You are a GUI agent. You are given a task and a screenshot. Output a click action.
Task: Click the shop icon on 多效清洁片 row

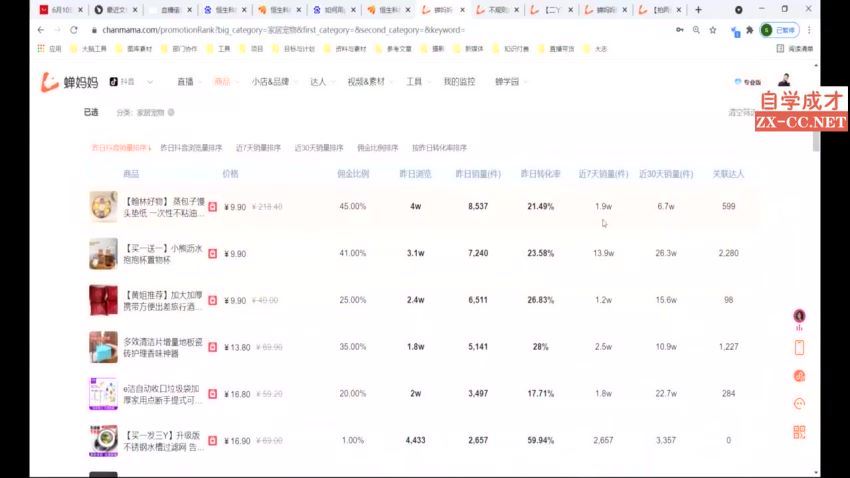212,347
